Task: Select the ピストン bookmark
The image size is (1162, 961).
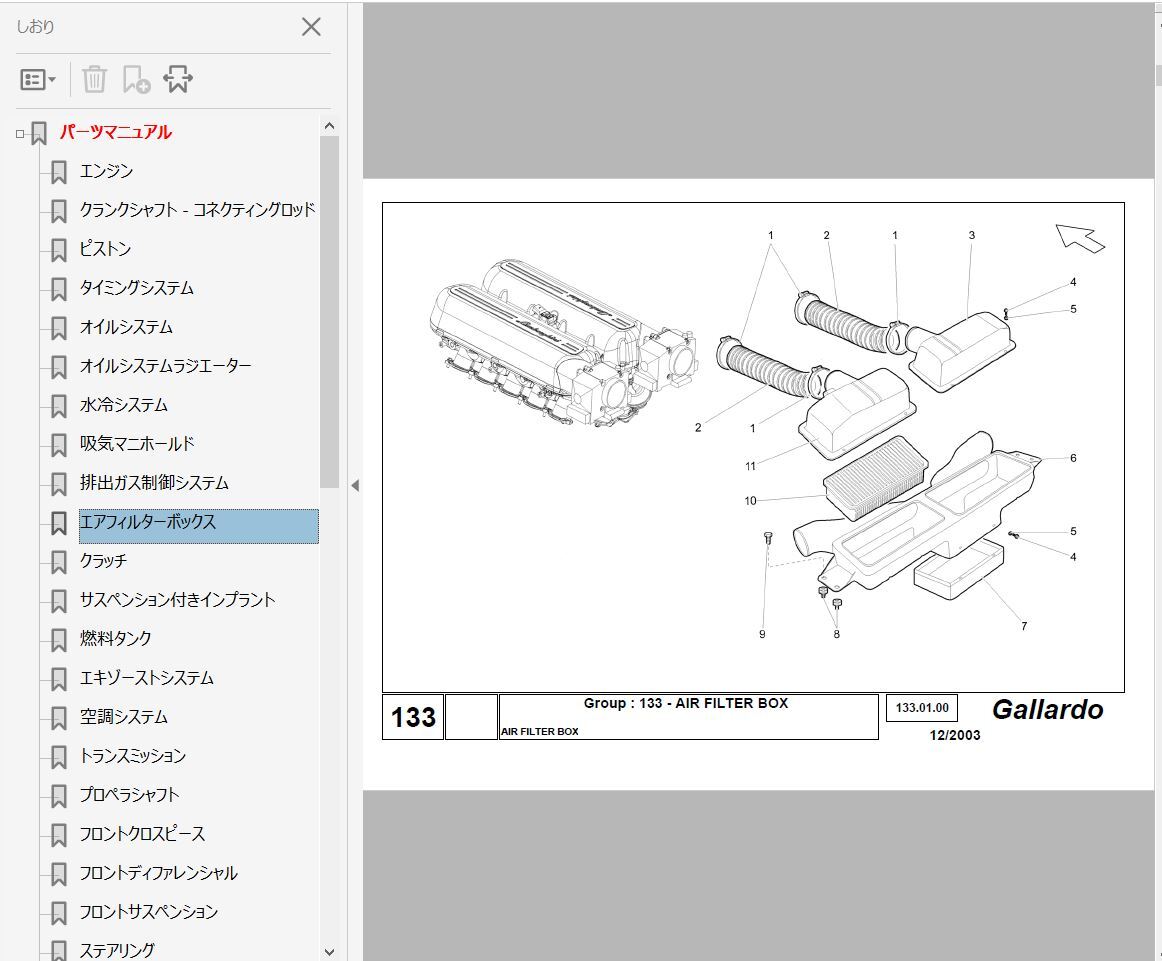Action: point(105,249)
